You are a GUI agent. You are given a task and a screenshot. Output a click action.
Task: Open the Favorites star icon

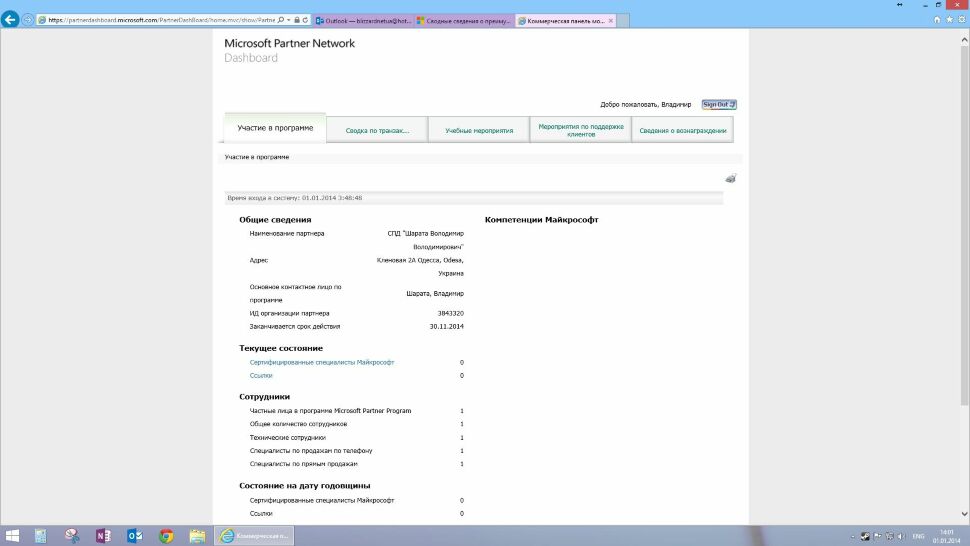click(x=948, y=19)
